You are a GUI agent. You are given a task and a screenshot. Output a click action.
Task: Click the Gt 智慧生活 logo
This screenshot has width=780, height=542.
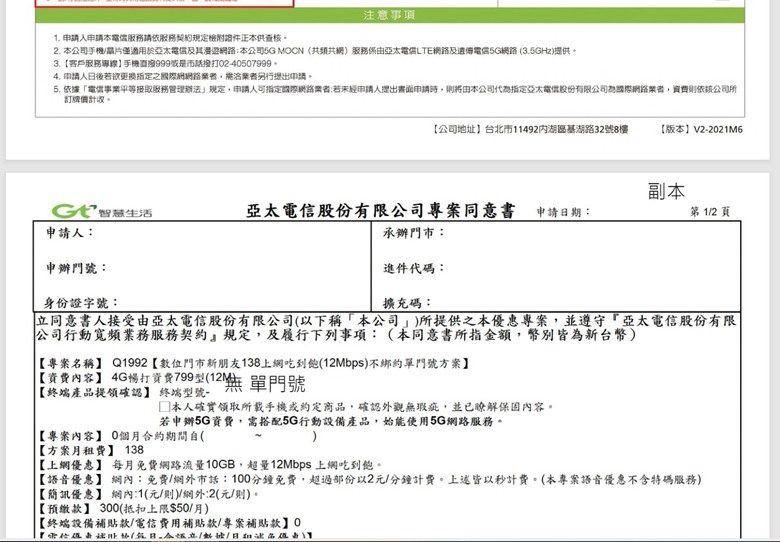[x=102, y=211]
